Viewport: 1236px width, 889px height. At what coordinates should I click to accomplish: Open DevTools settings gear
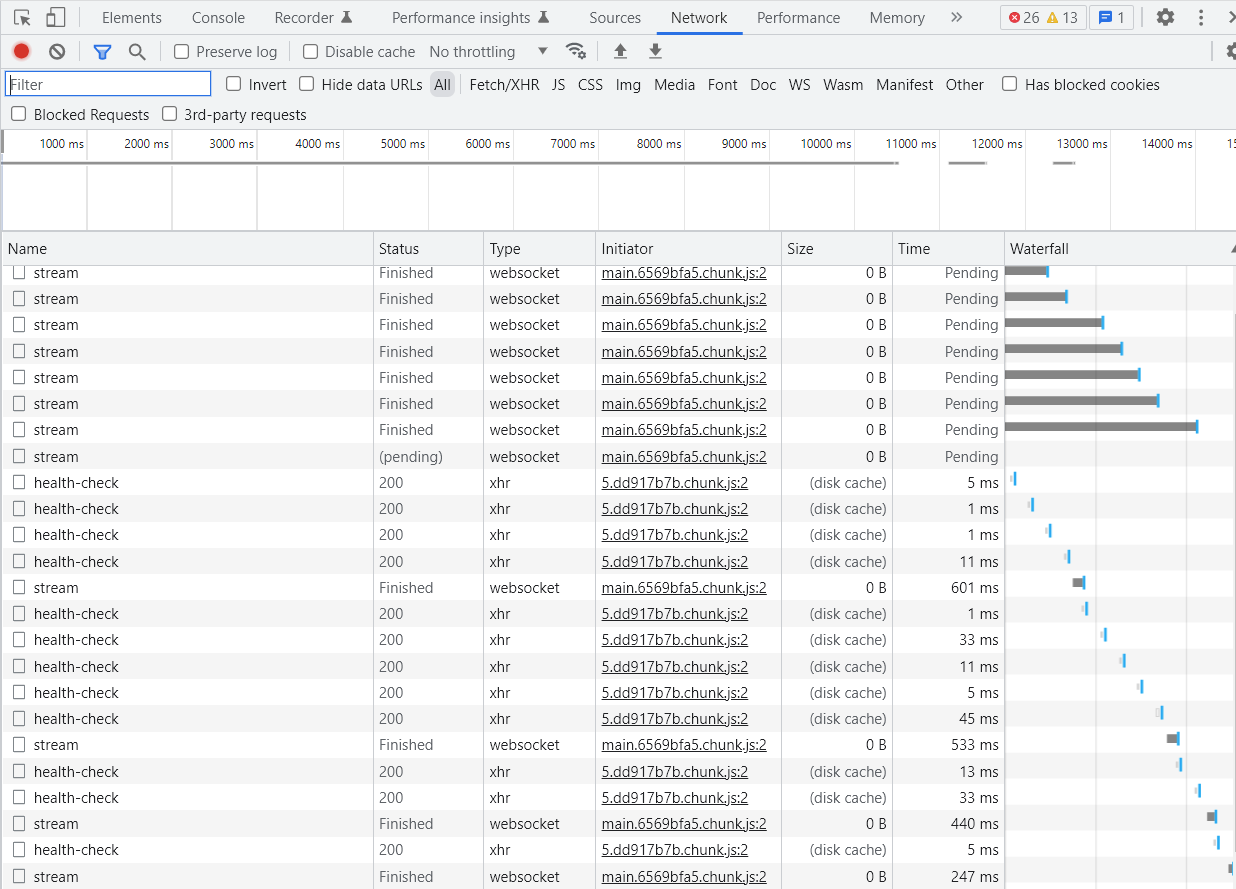[x=1166, y=17]
